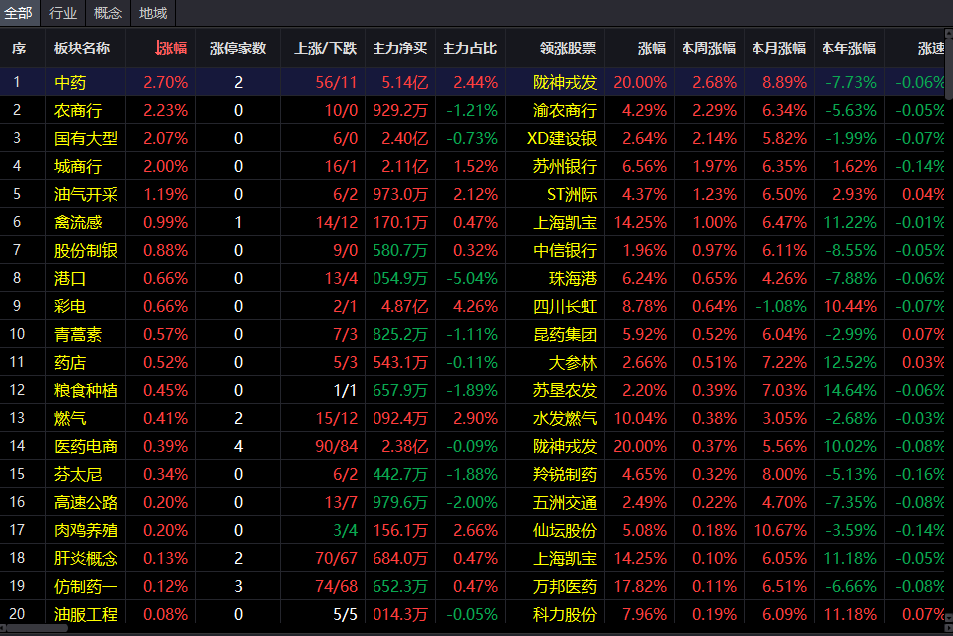Click leading stock 渝农商行
This screenshot has width=953, height=636.
tap(565, 111)
